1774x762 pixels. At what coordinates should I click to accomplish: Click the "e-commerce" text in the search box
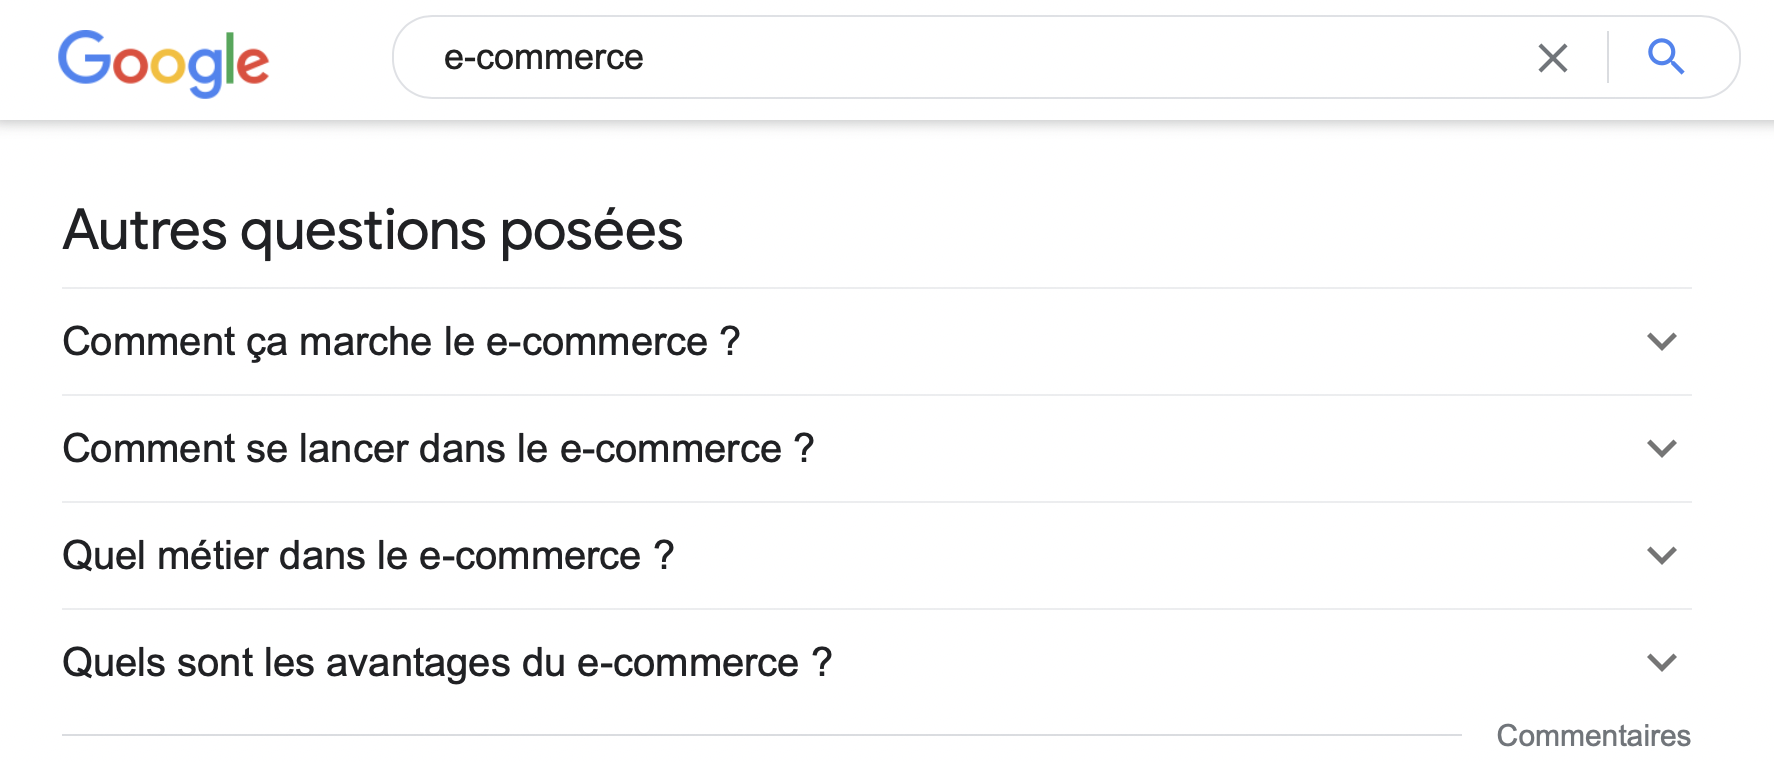click(x=543, y=58)
